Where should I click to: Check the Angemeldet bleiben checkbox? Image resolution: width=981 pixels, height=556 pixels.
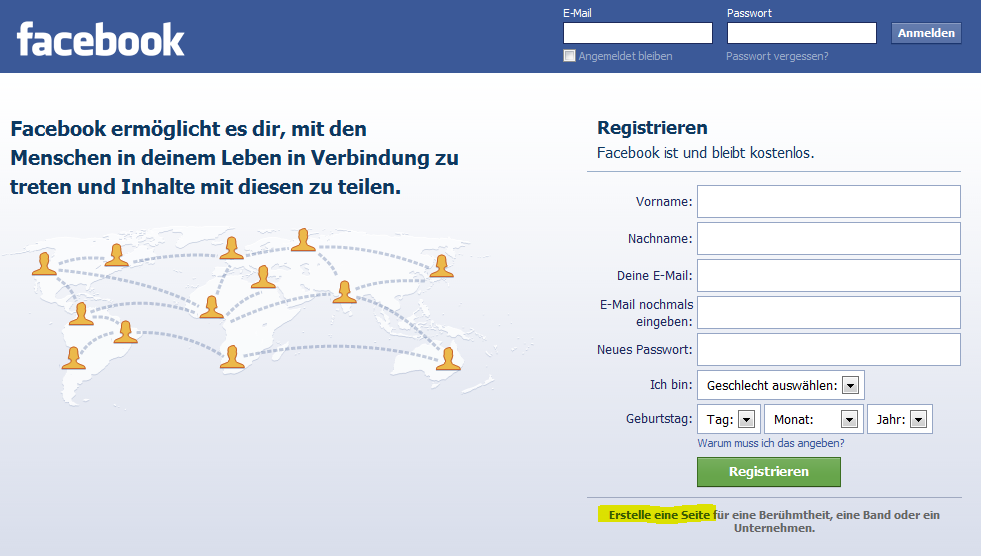pyautogui.click(x=569, y=56)
